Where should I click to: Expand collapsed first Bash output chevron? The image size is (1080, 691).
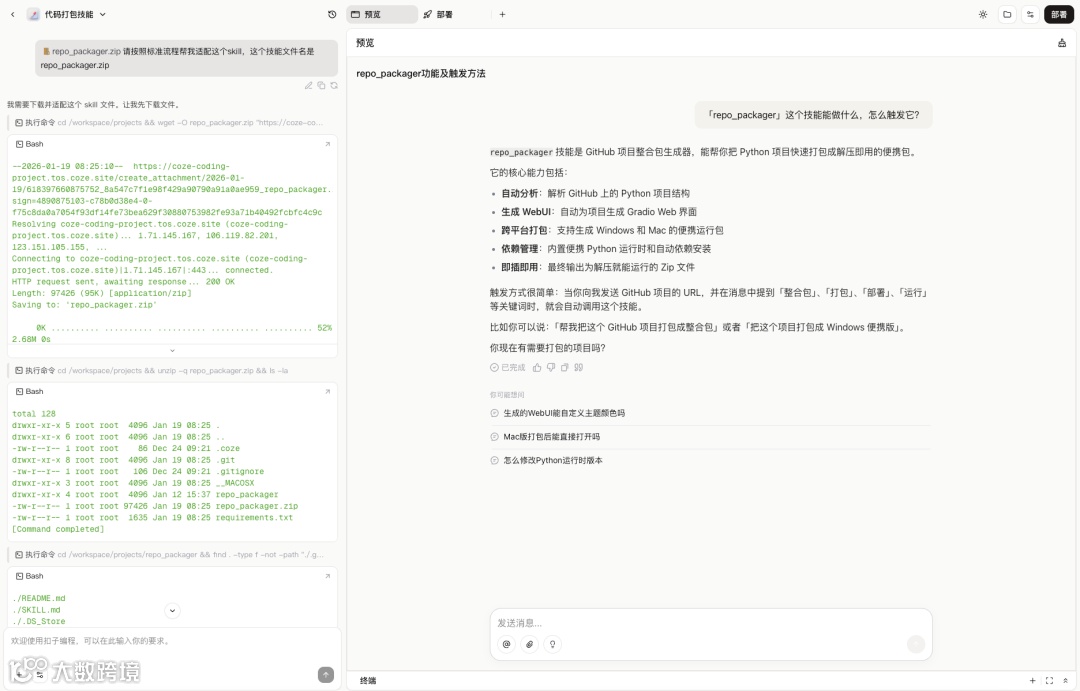pos(172,351)
